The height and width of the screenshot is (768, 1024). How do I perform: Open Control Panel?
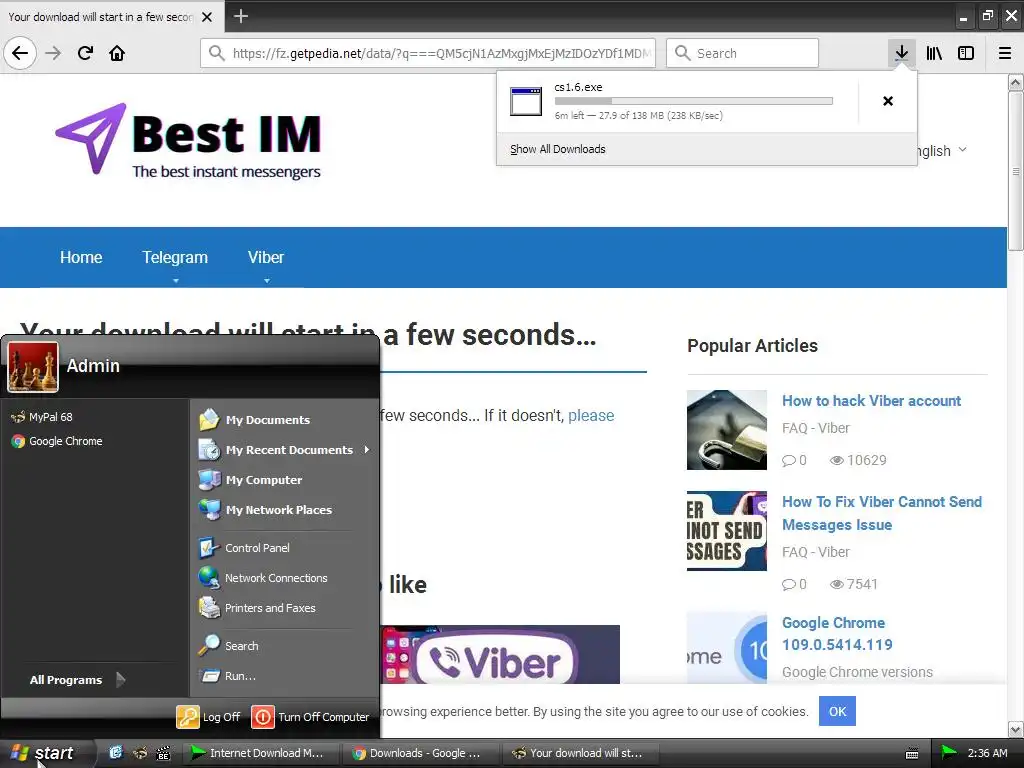(244, 547)
